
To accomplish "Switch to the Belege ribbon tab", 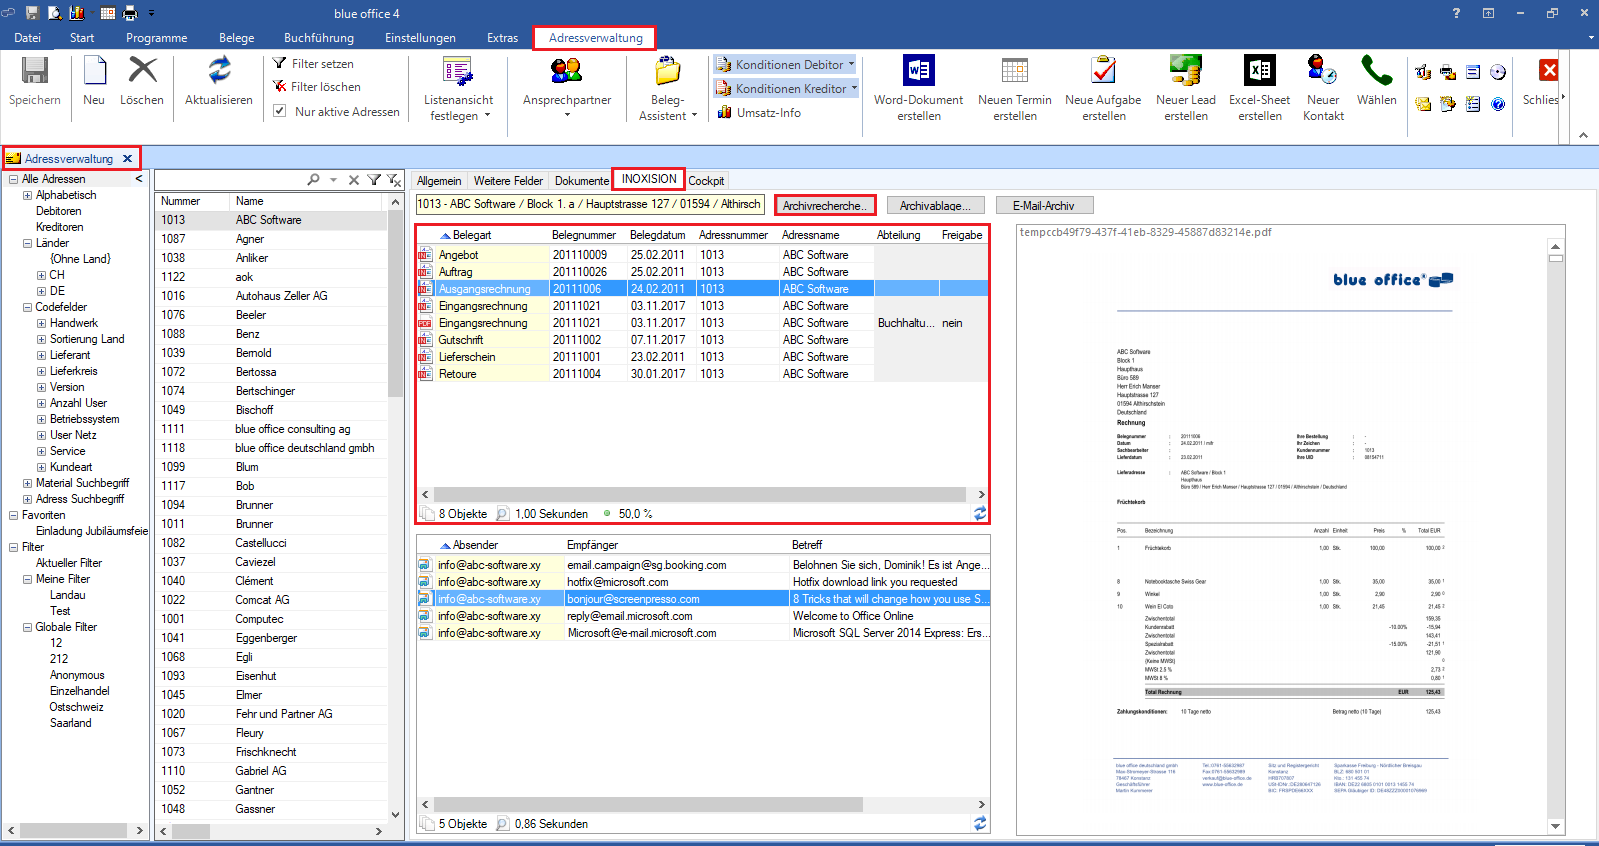I will (237, 38).
